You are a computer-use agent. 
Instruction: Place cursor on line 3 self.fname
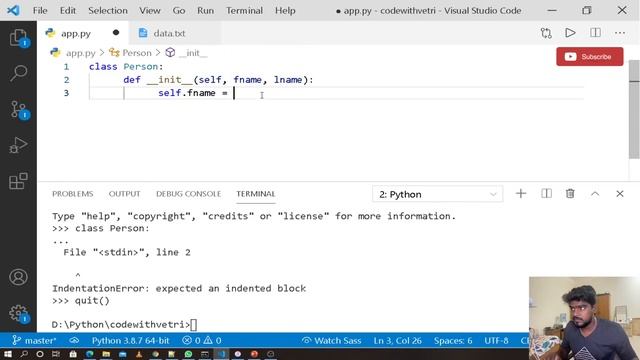193,93
